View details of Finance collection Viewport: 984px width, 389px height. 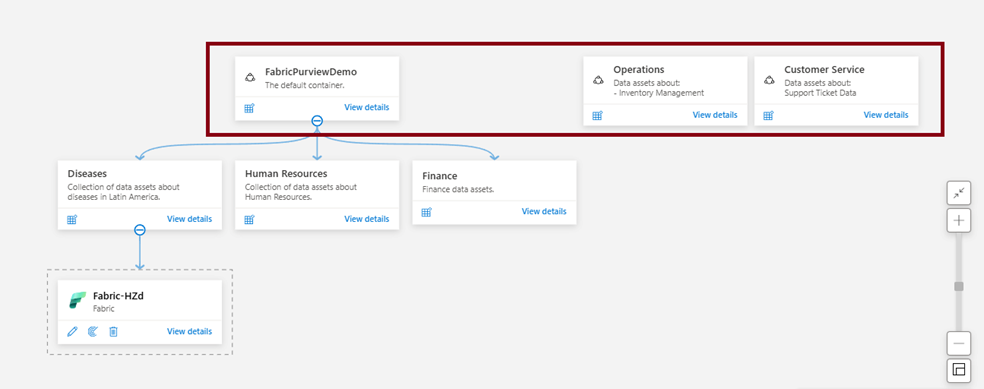click(544, 211)
